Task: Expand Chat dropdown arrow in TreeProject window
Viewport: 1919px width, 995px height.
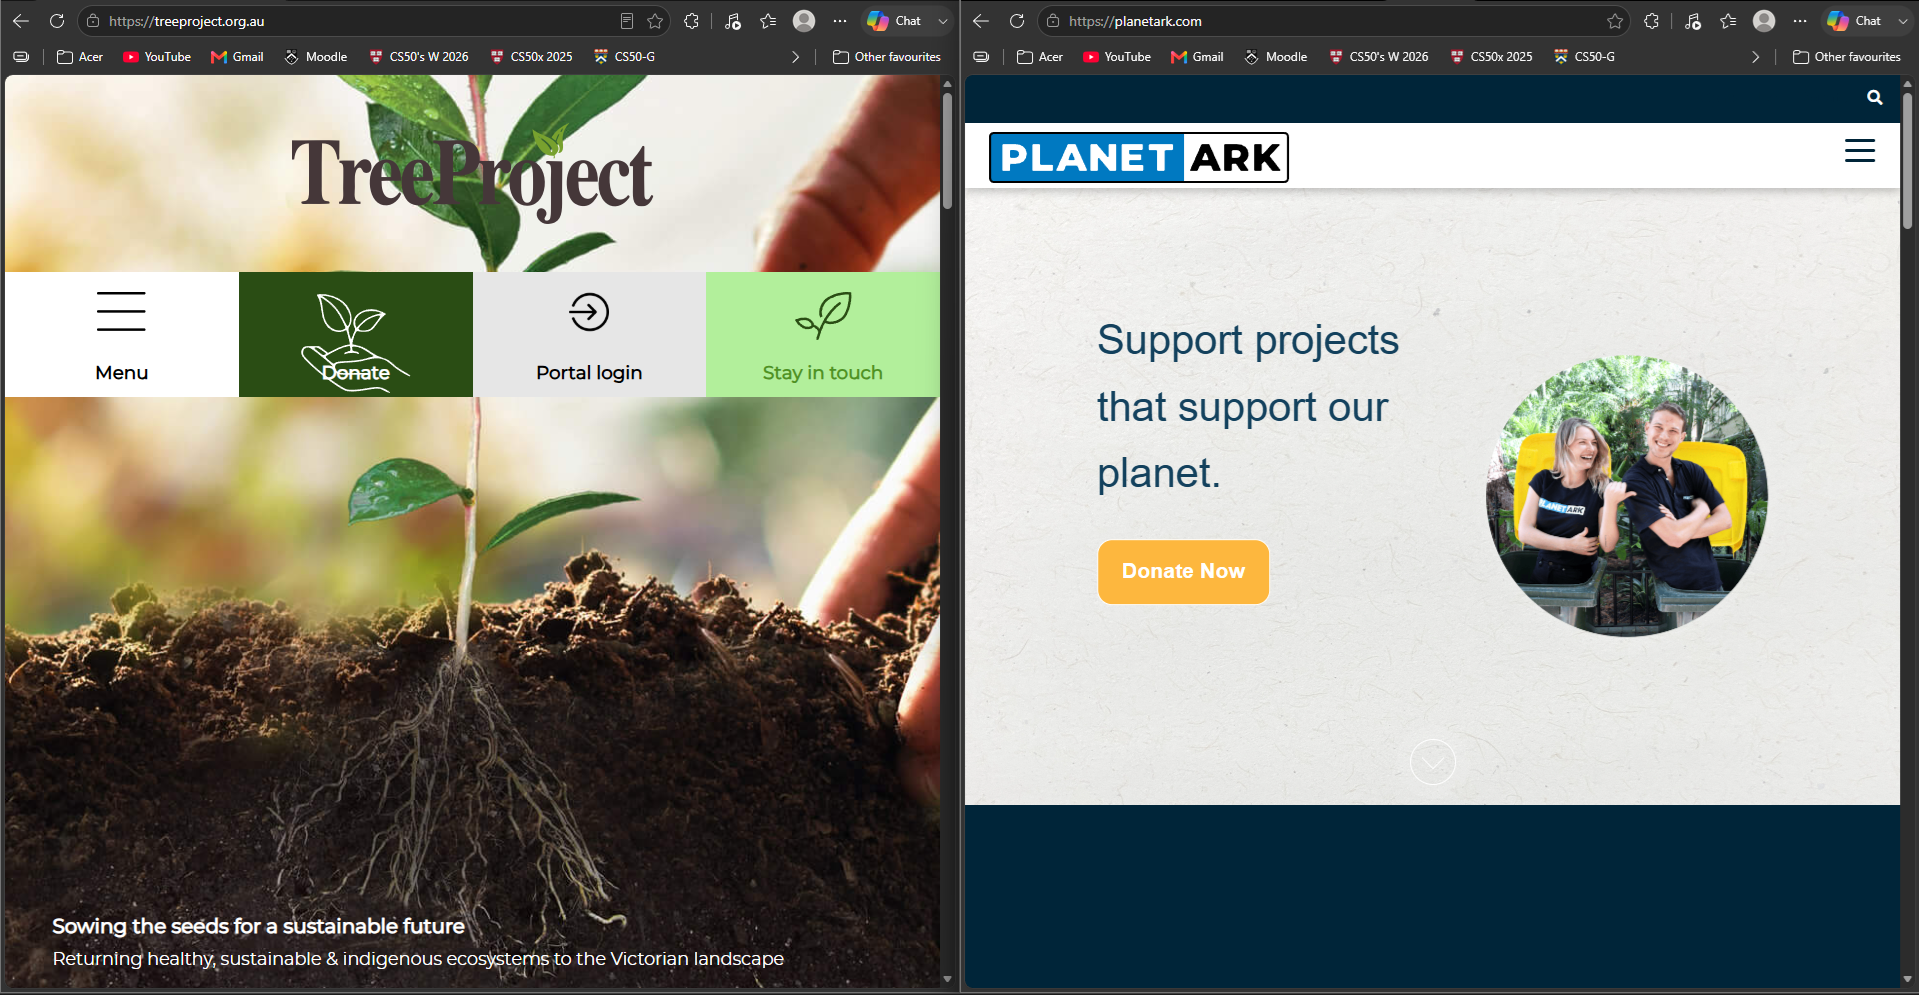Action: (942, 21)
